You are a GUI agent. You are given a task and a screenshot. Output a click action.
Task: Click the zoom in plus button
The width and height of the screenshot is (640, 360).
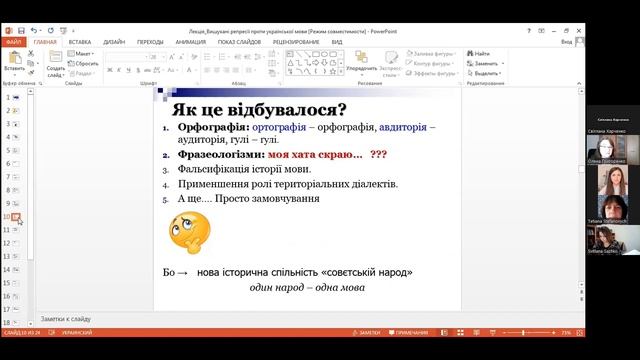[x=553, y=333]
